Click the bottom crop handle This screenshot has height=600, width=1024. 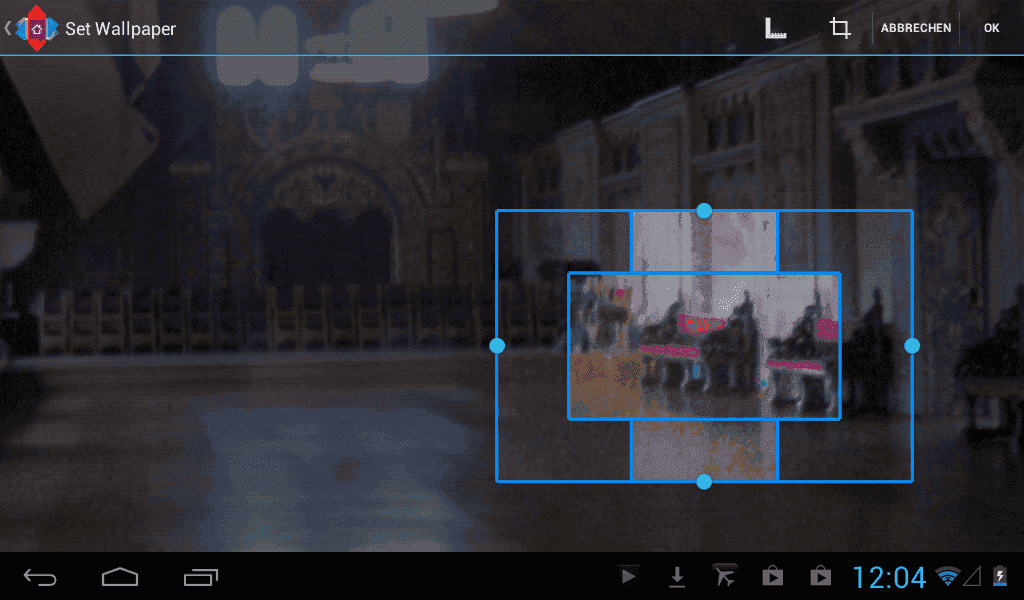pos(704,482)
